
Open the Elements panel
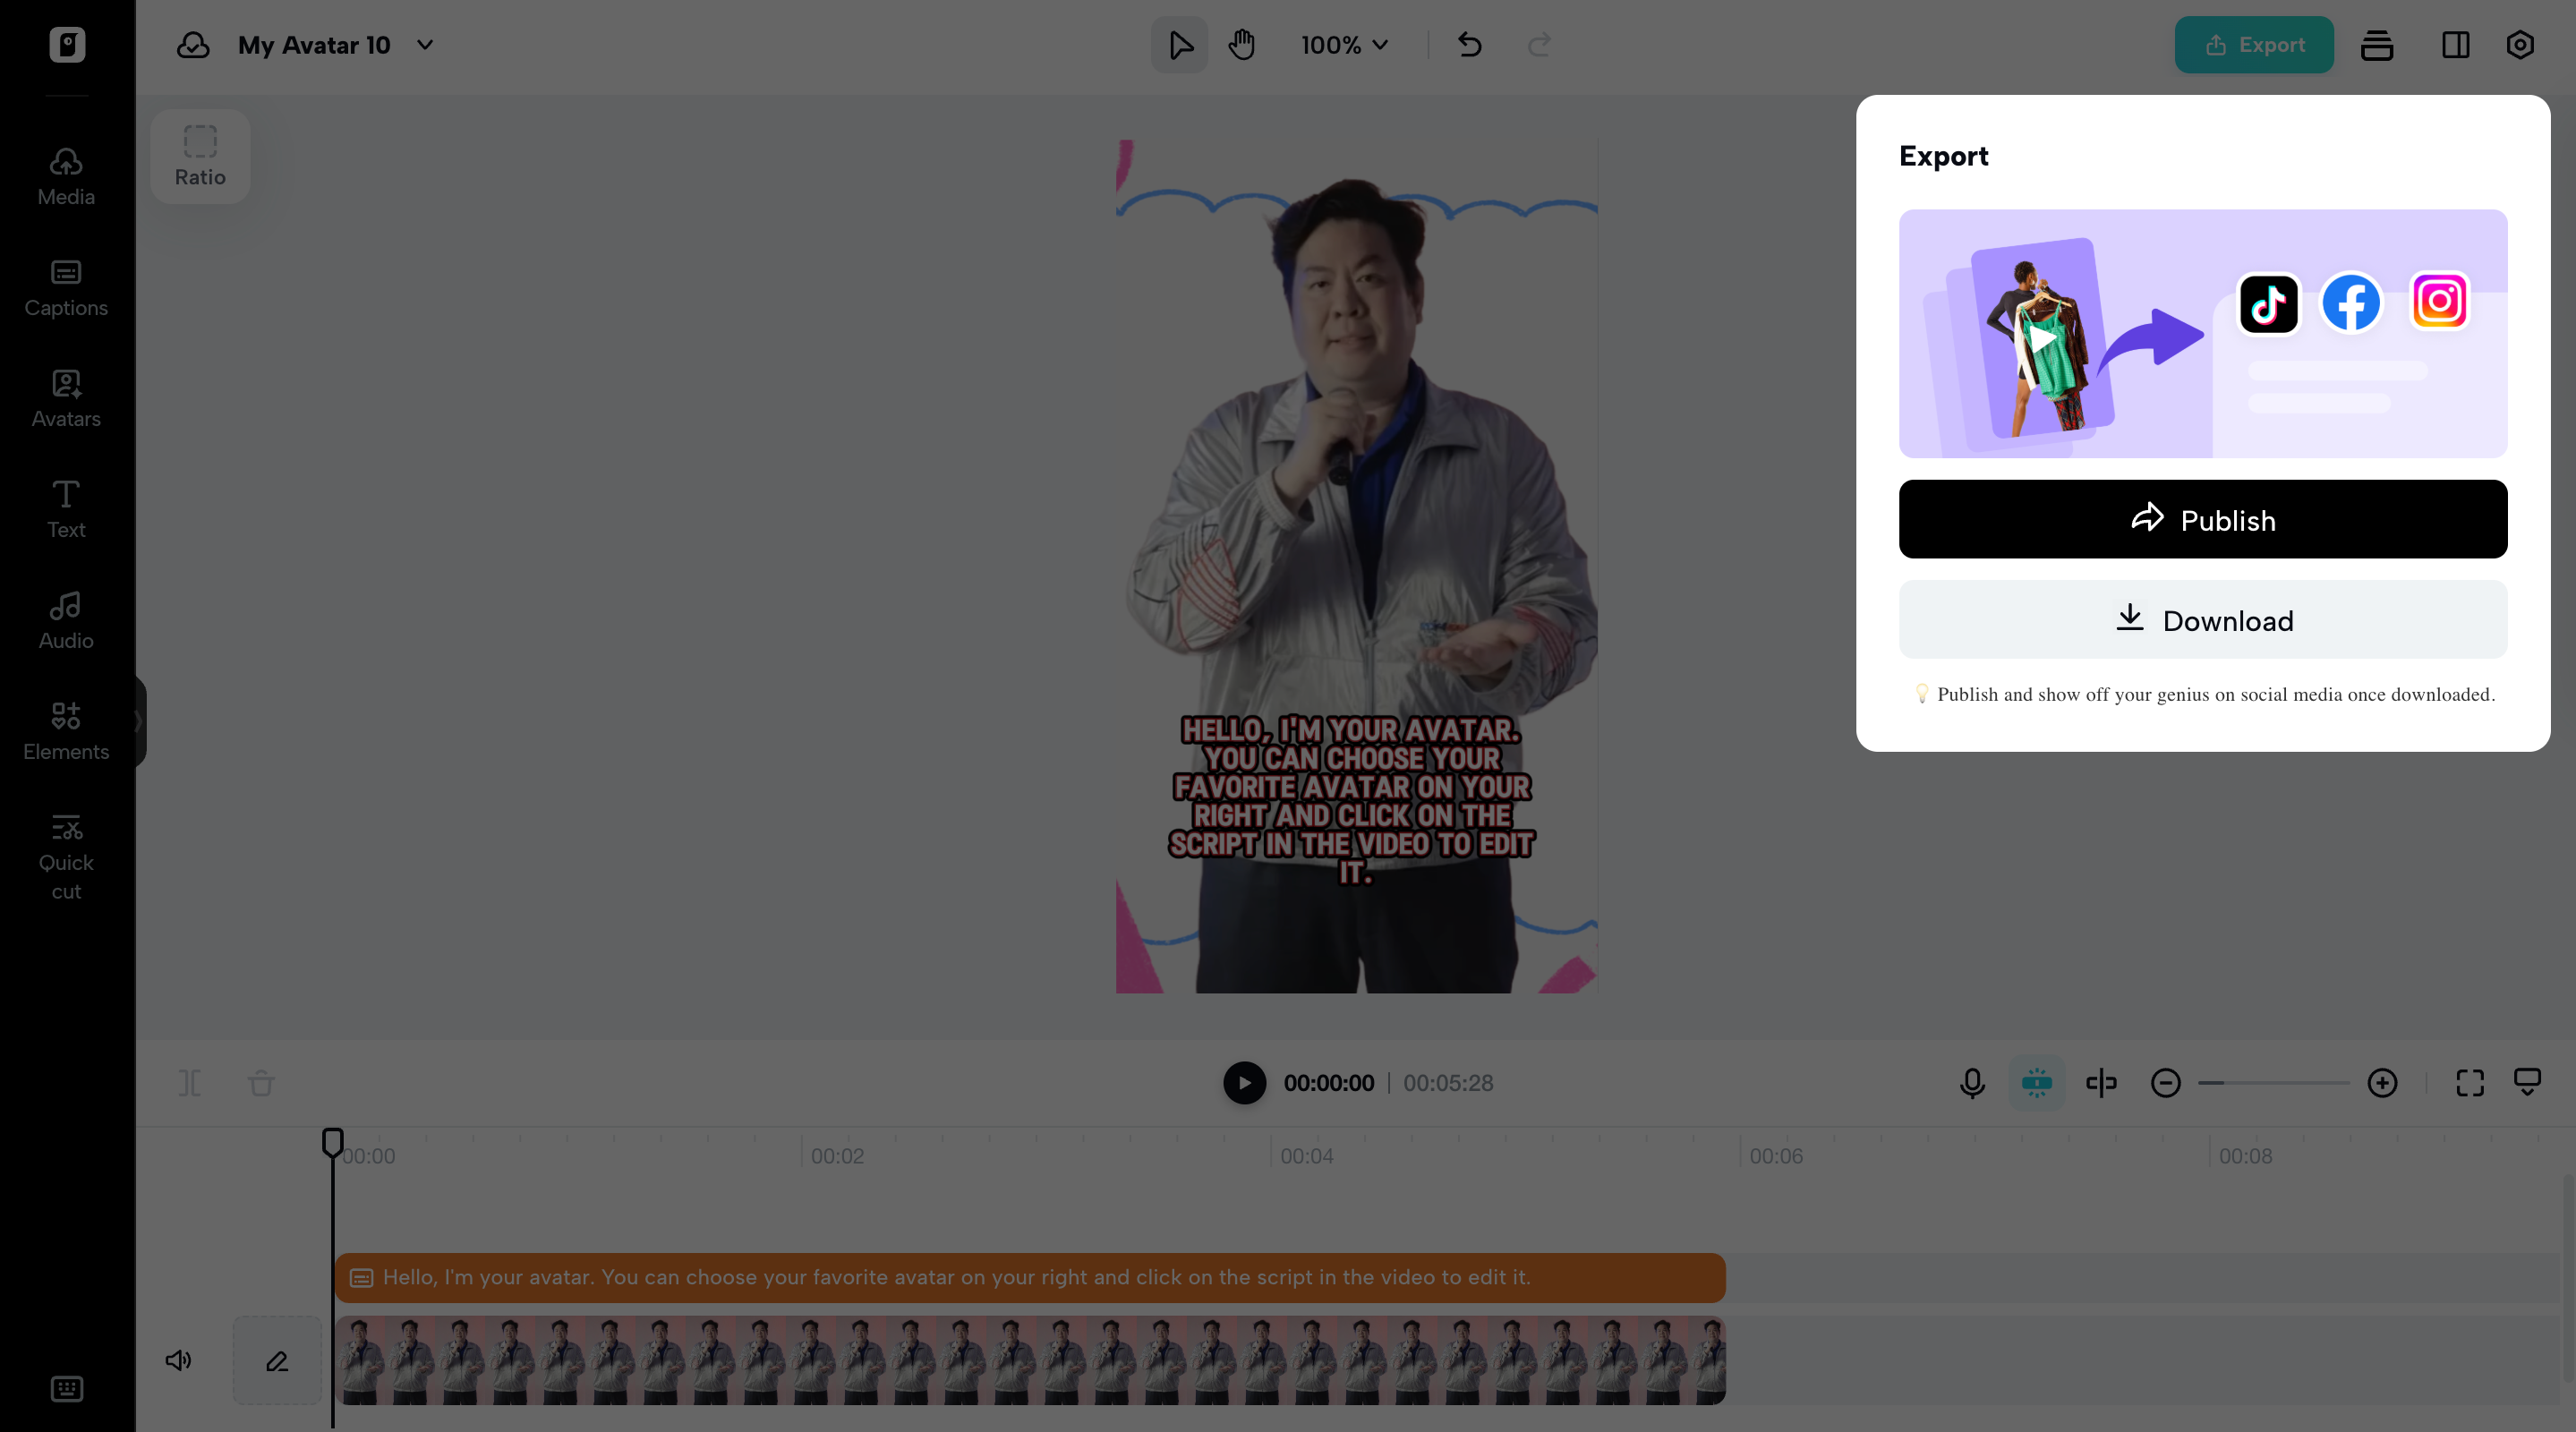64,730
